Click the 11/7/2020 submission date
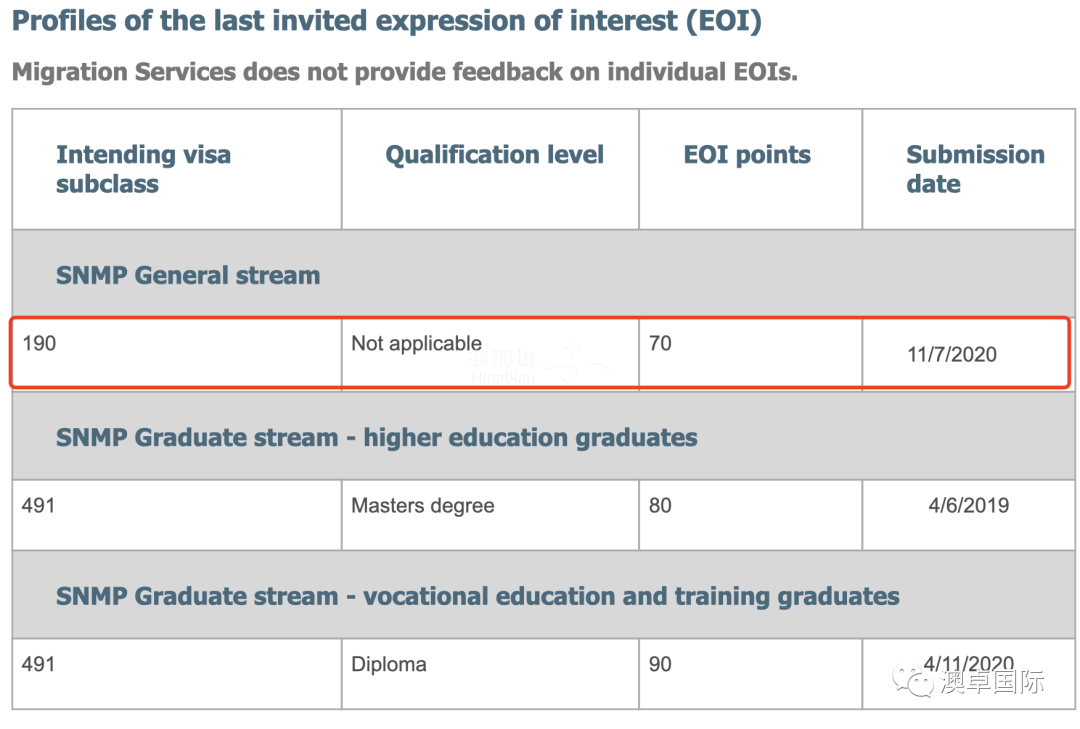Screen dimensions: 1080x729 tap(952, 354)
